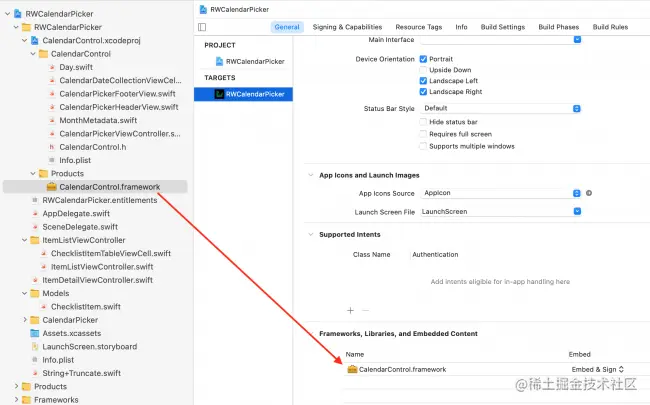Enable the Requires full screen checkbox
The width and height of the screenshot is (650, 405).
coord(423,134)
